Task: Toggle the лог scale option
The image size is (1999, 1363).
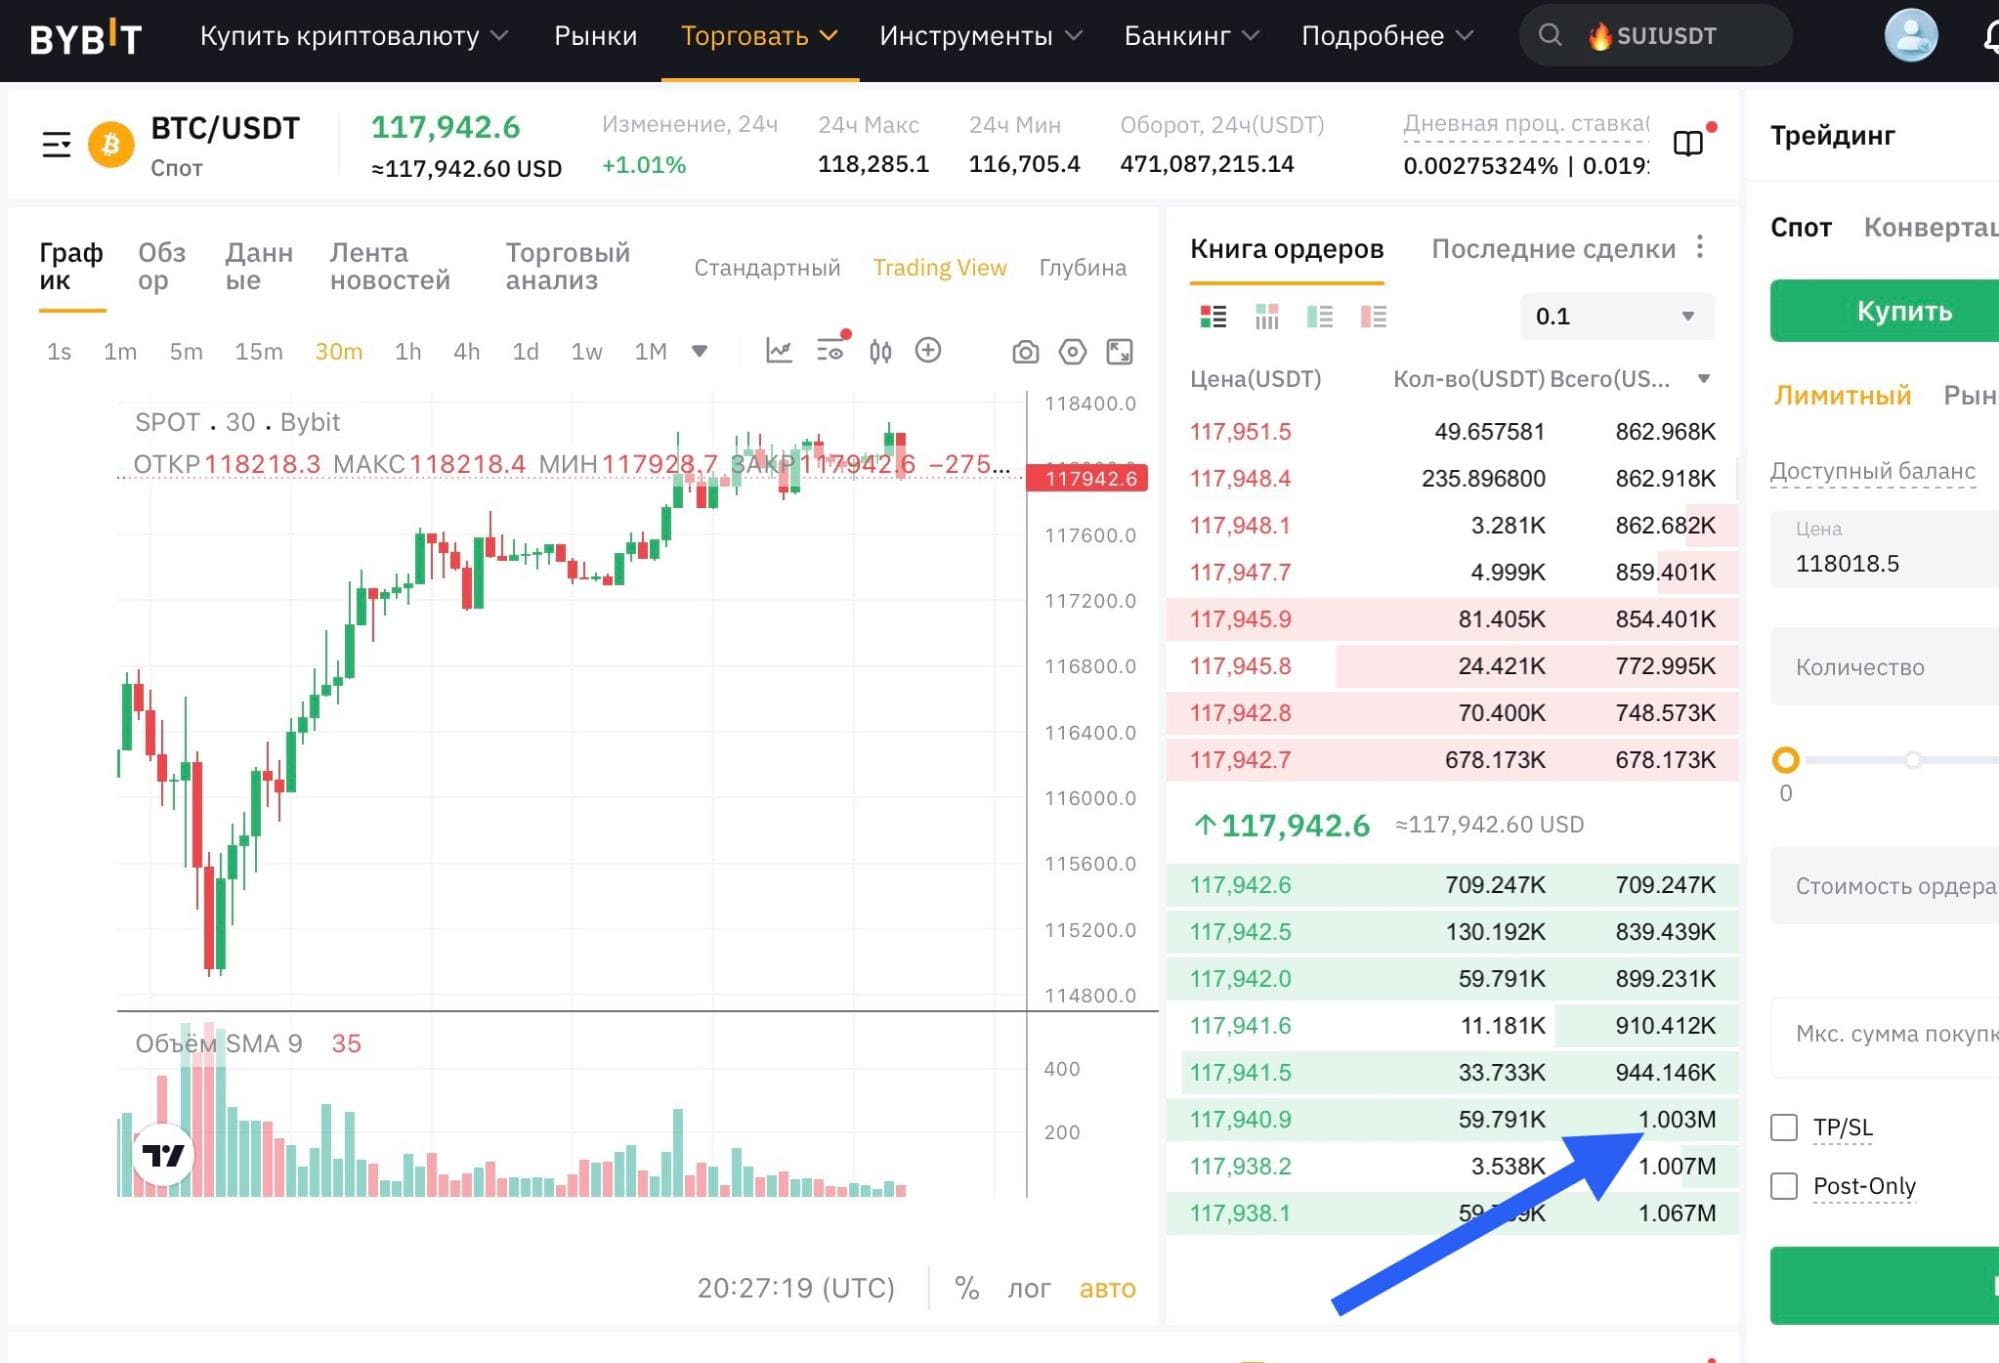Action: tap(1029, 1288)
